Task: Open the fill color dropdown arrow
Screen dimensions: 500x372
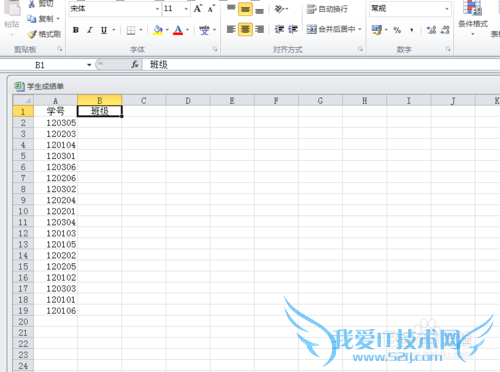Action: [167, 30]
